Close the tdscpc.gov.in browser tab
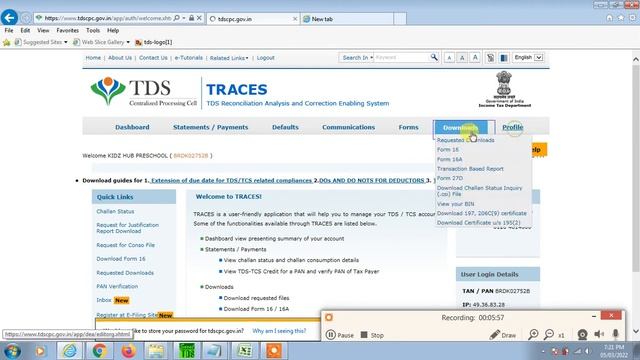 tap(295, 19)
